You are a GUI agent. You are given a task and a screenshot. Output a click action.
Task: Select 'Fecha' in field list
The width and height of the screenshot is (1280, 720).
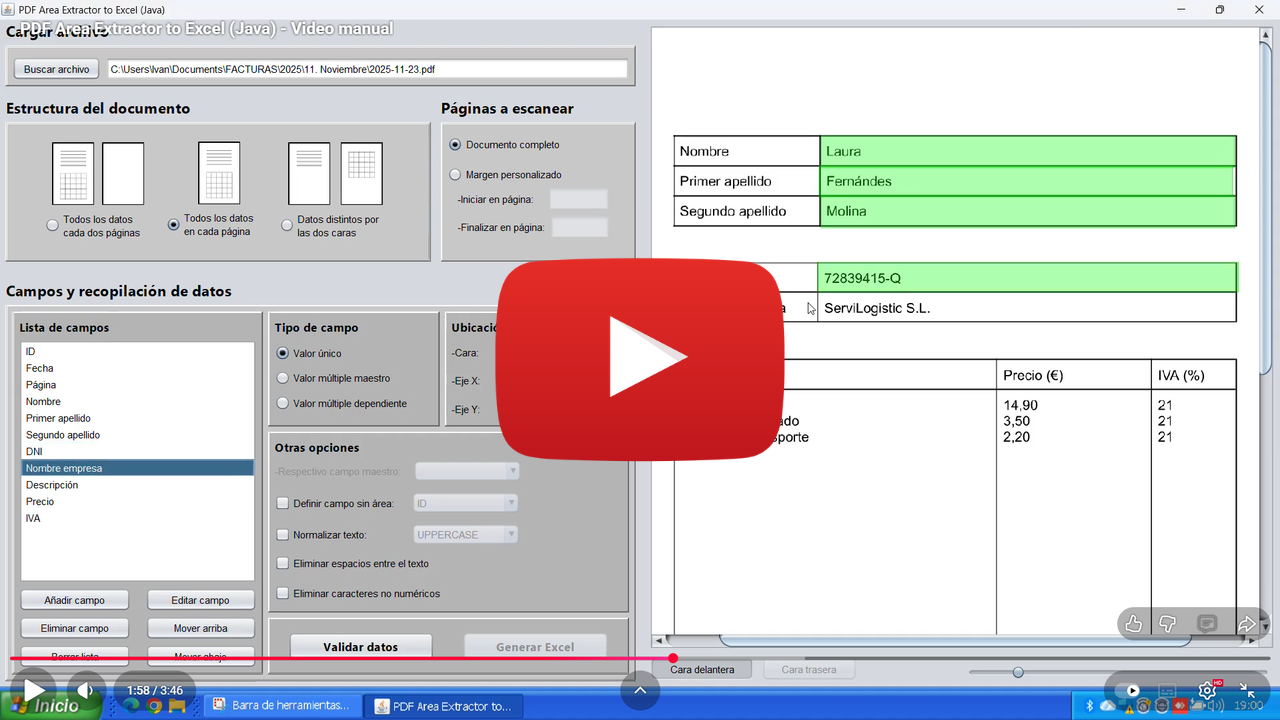pos(138,369)
